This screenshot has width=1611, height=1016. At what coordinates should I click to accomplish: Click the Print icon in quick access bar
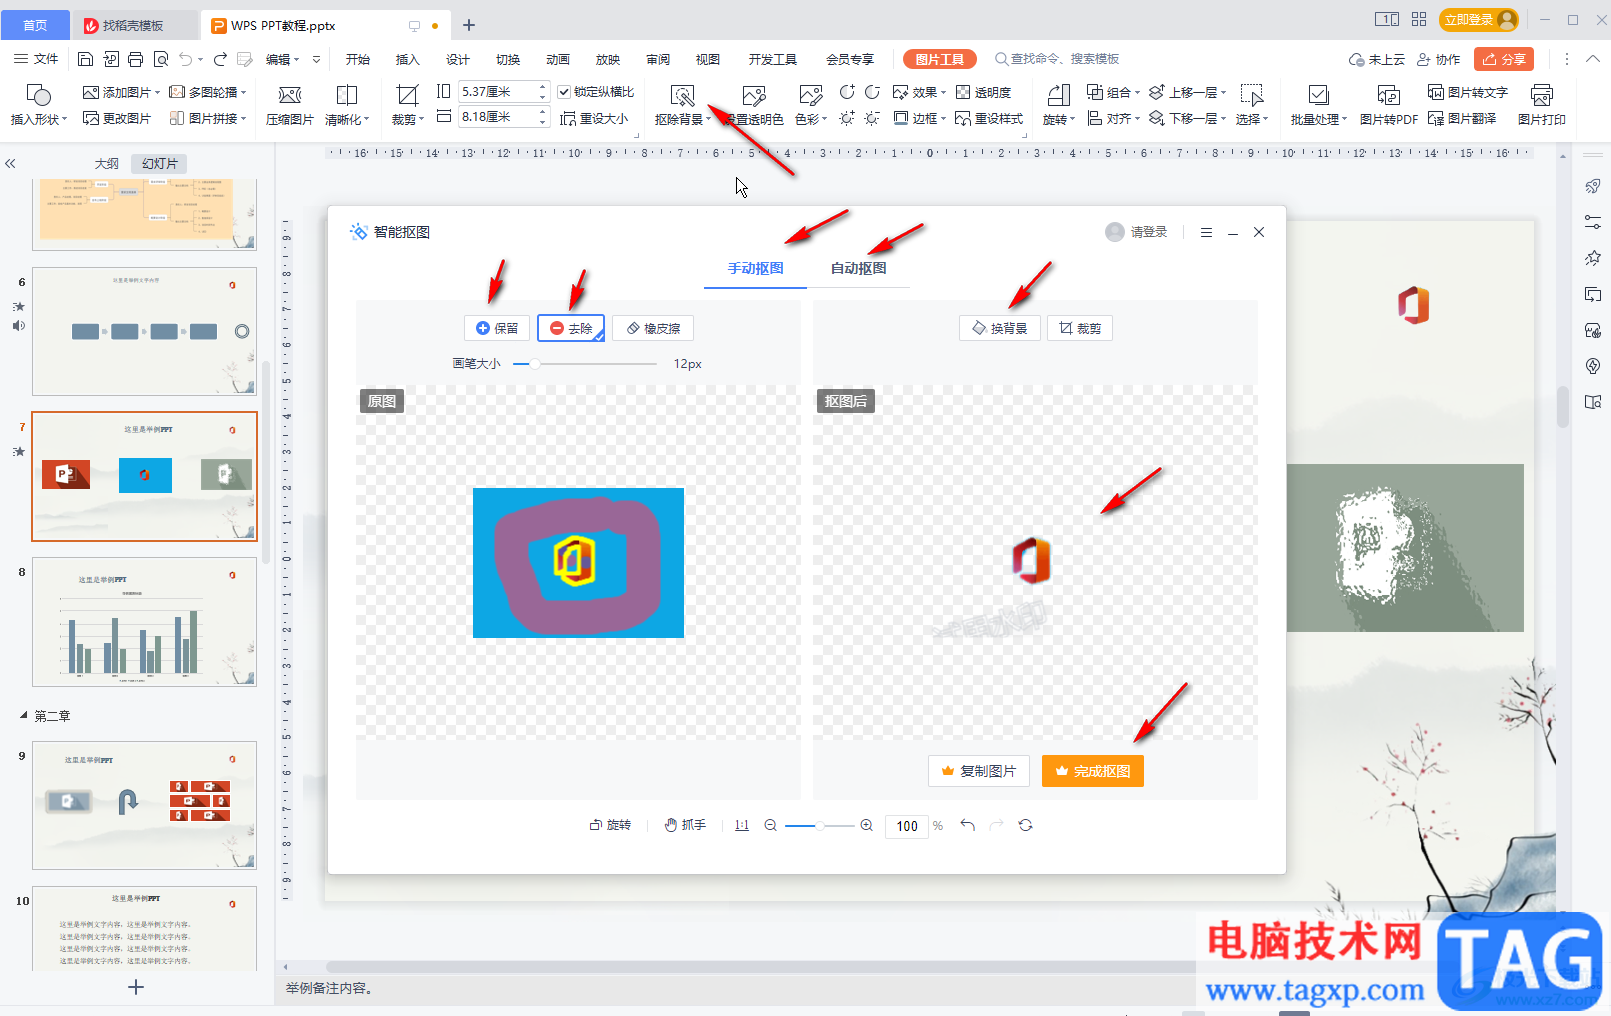tap(136, 59)
